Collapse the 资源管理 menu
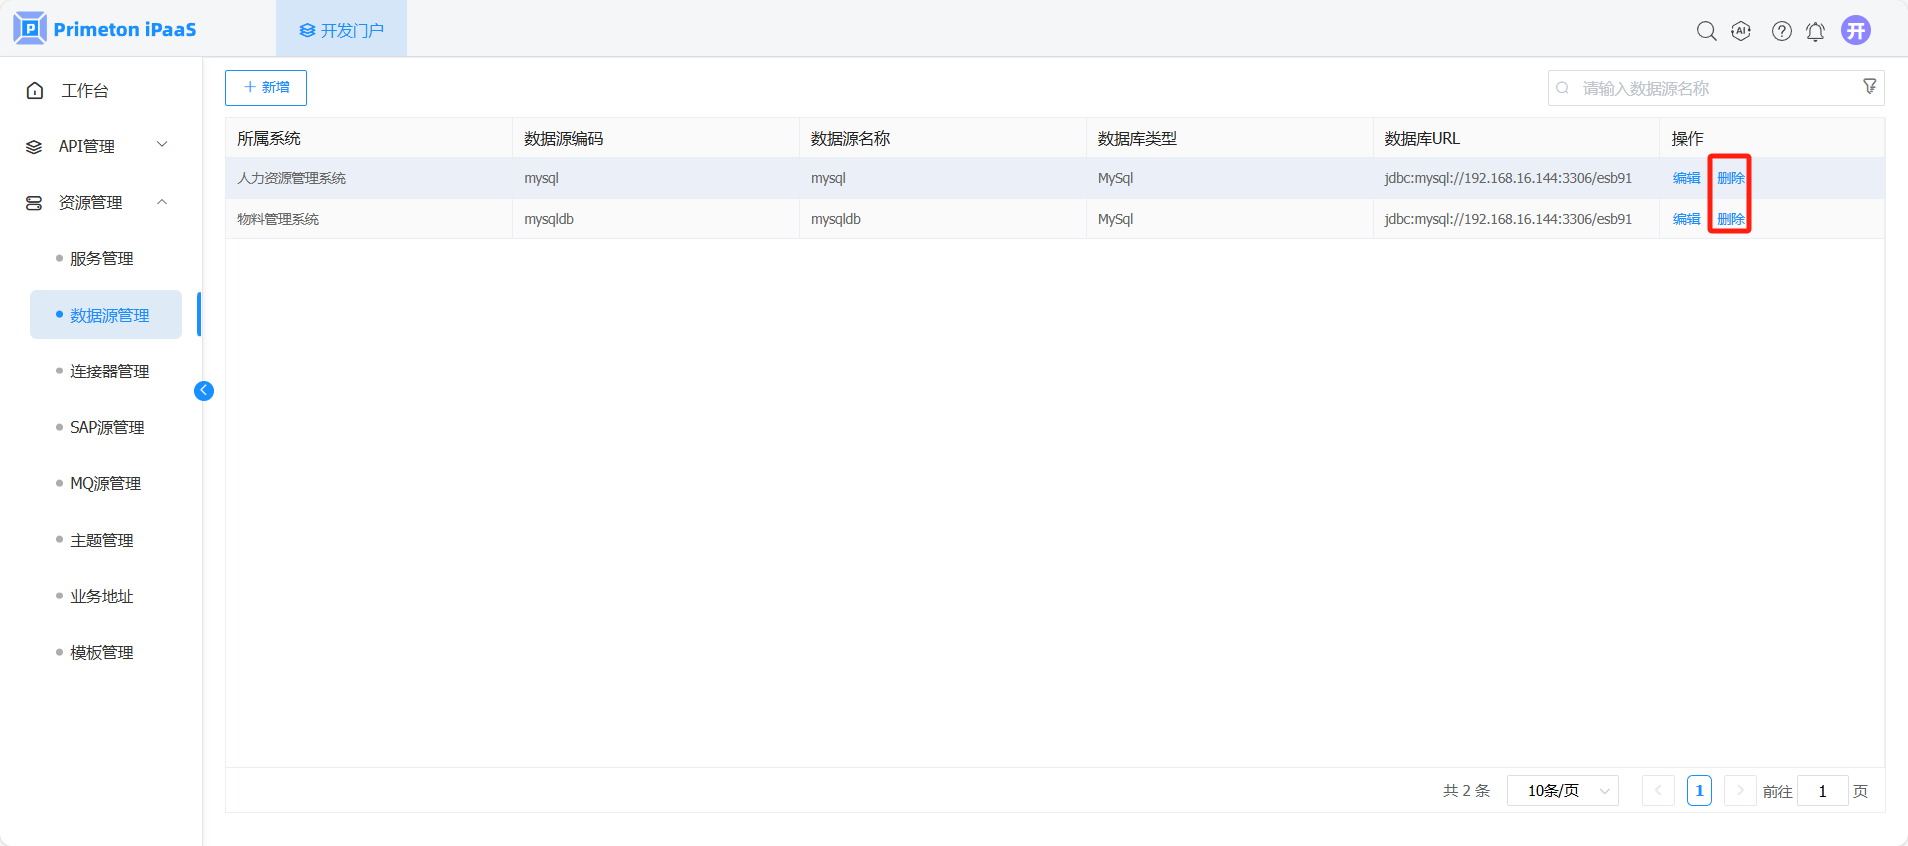 tap(96, 202)
